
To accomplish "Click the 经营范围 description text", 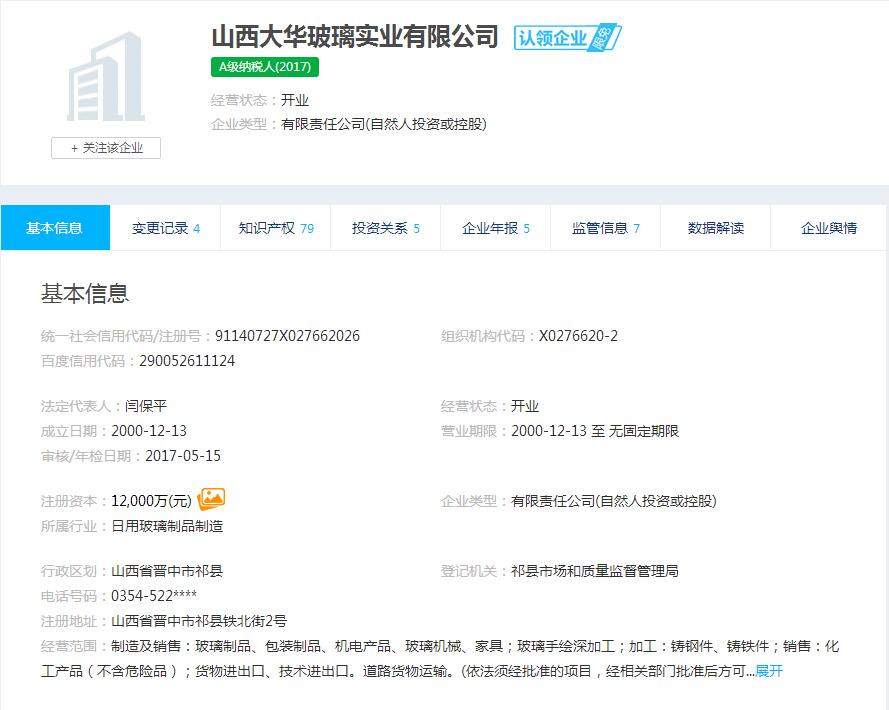I will coord(440,658).
